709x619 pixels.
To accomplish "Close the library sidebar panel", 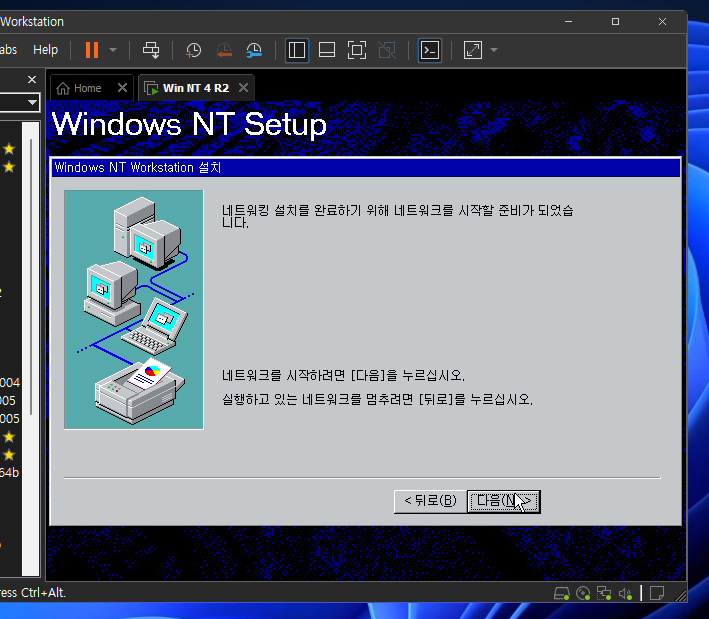I will point(32,80).
